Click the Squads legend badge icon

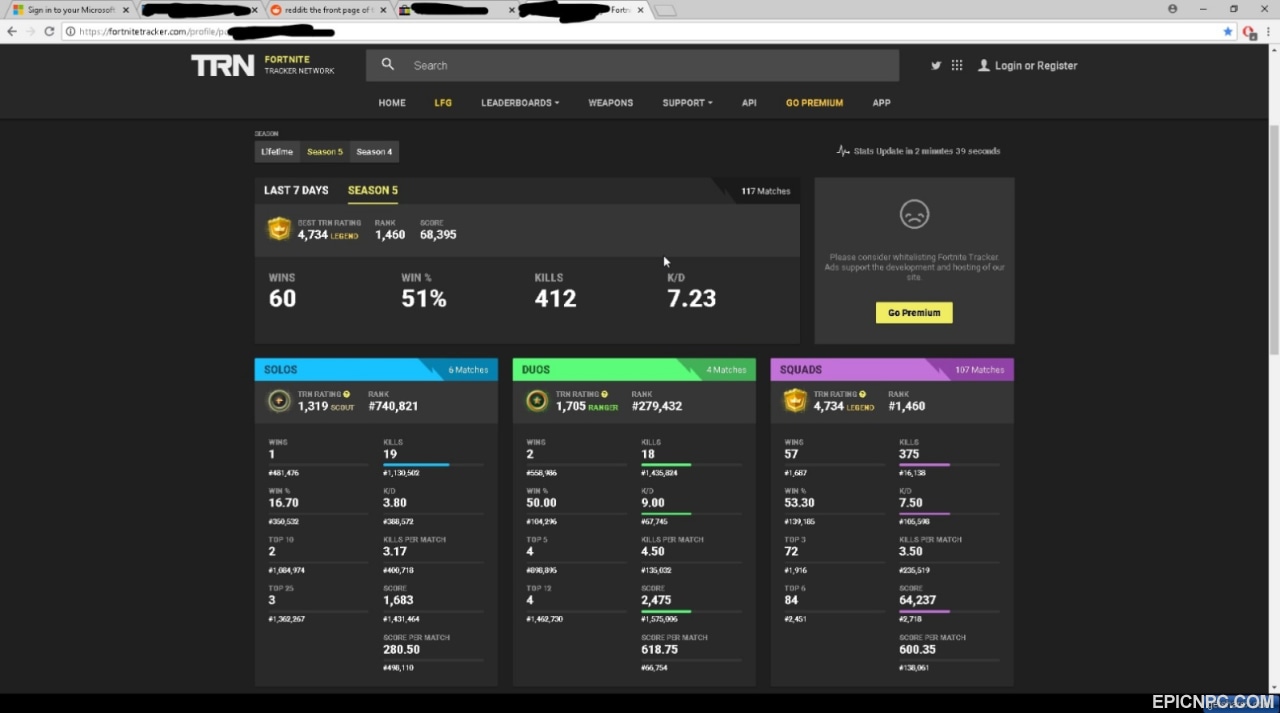click(x=795, y=401)
